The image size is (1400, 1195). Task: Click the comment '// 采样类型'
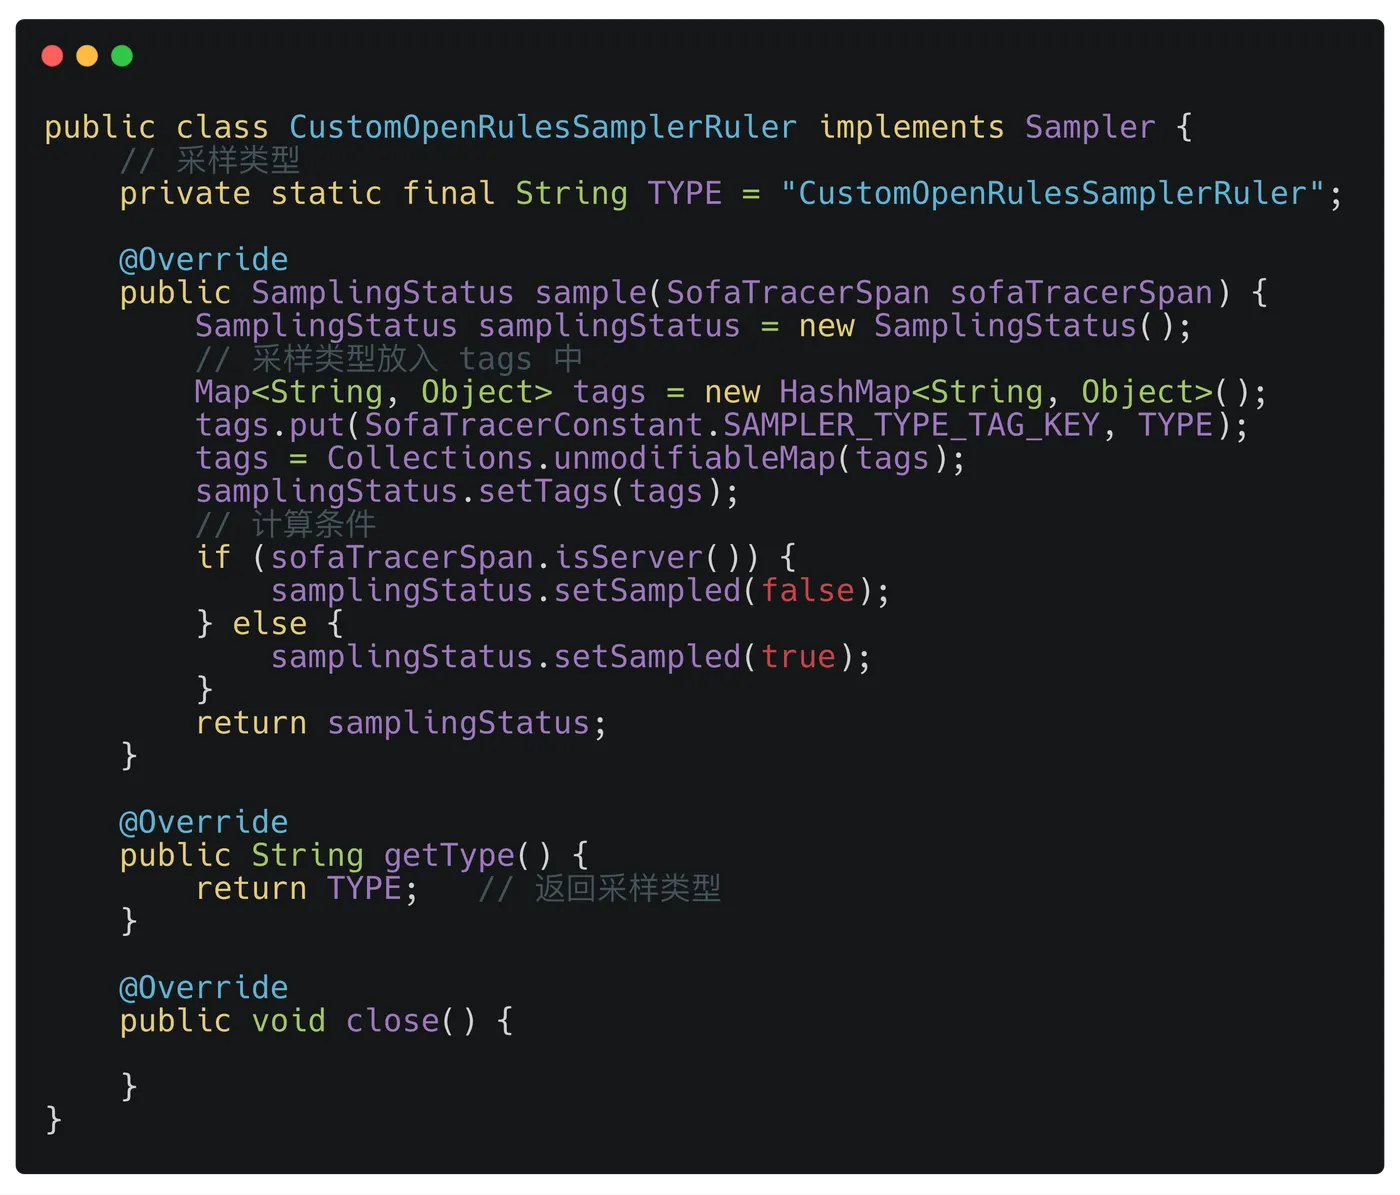click(210, 160)
